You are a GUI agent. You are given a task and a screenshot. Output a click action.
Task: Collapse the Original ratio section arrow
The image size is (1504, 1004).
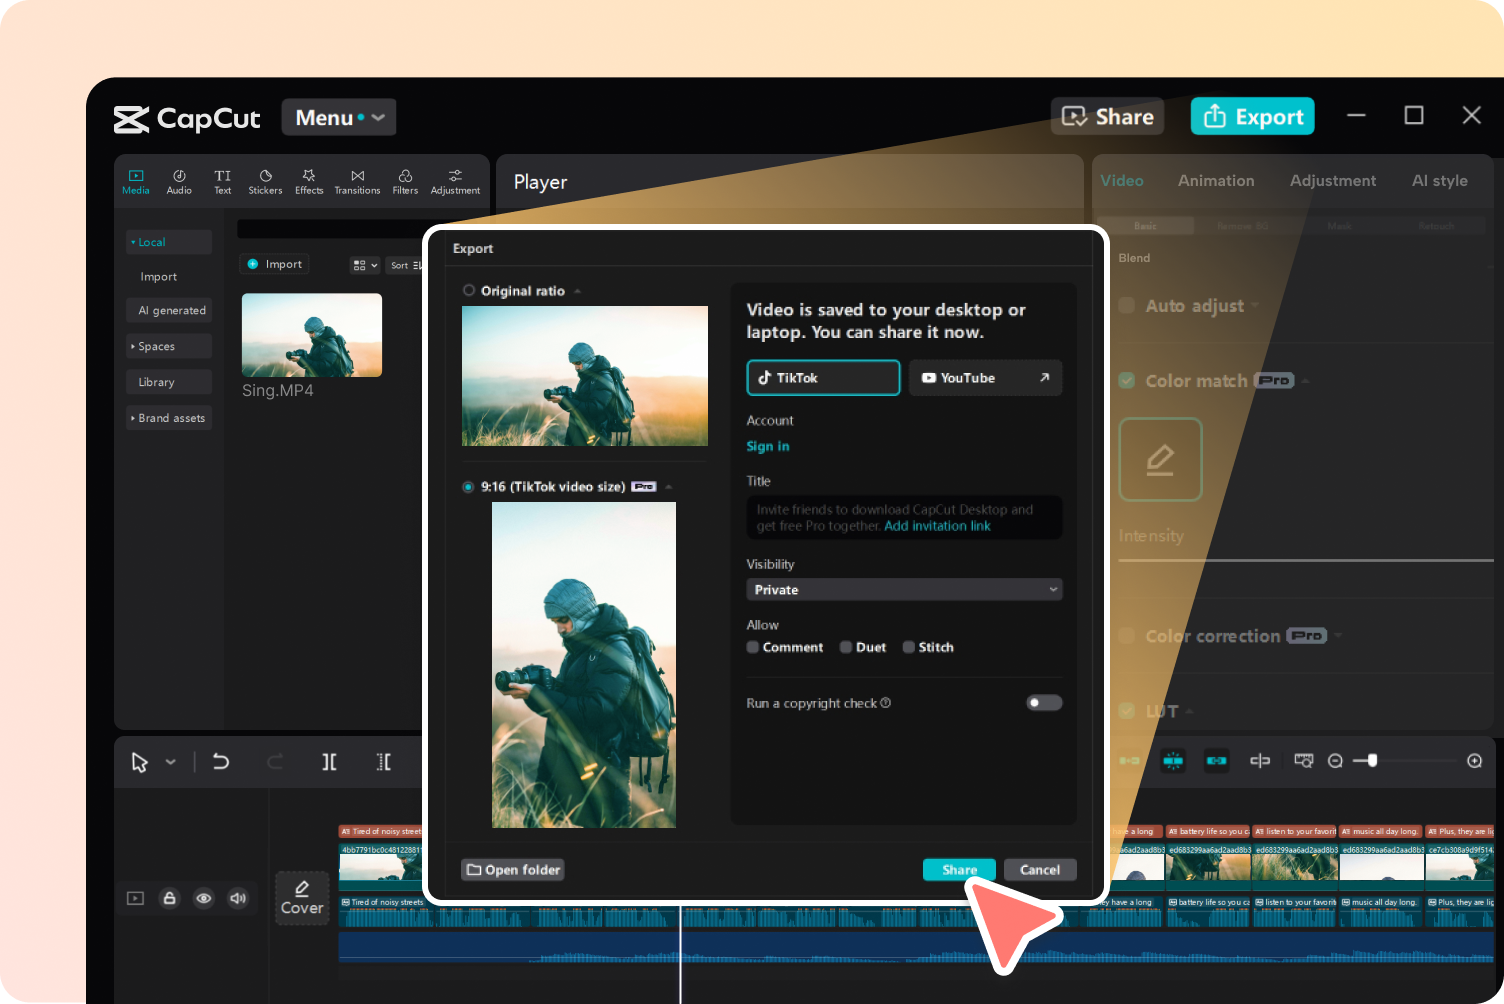coord(577,291)
